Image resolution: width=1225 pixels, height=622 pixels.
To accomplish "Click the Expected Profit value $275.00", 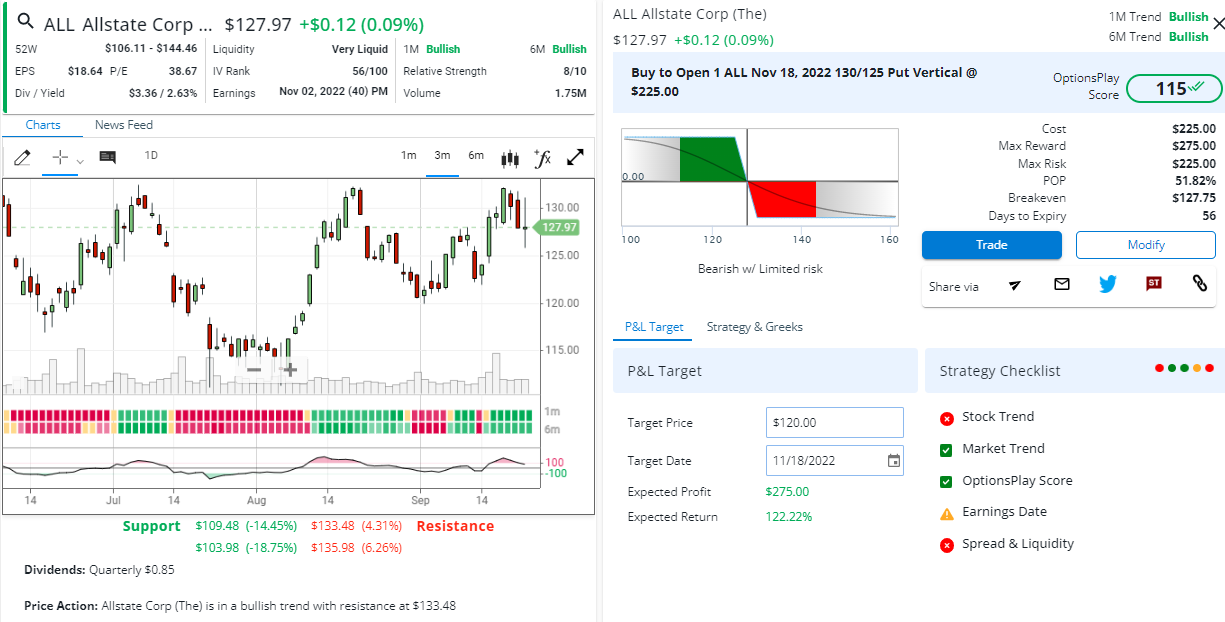I will [x=787, y=491].
